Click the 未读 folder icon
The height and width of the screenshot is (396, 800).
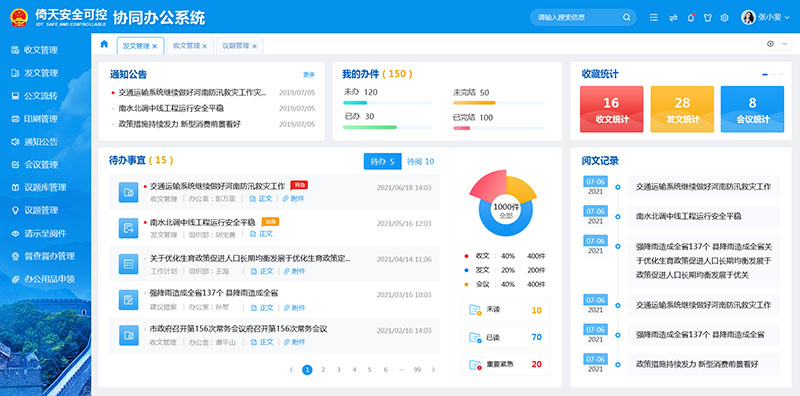(x=475, y=310)
